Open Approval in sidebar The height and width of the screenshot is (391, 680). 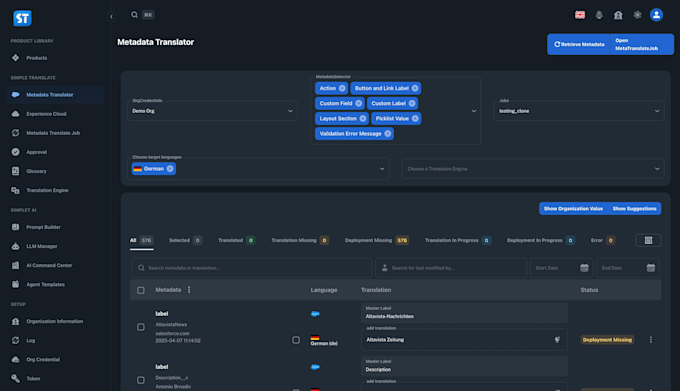55,152
